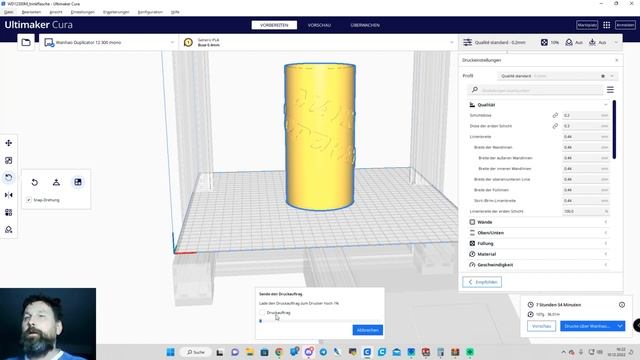
Task: Expand the Oben/Unten section
Action: pyautogui.click(x=539, y=233)
